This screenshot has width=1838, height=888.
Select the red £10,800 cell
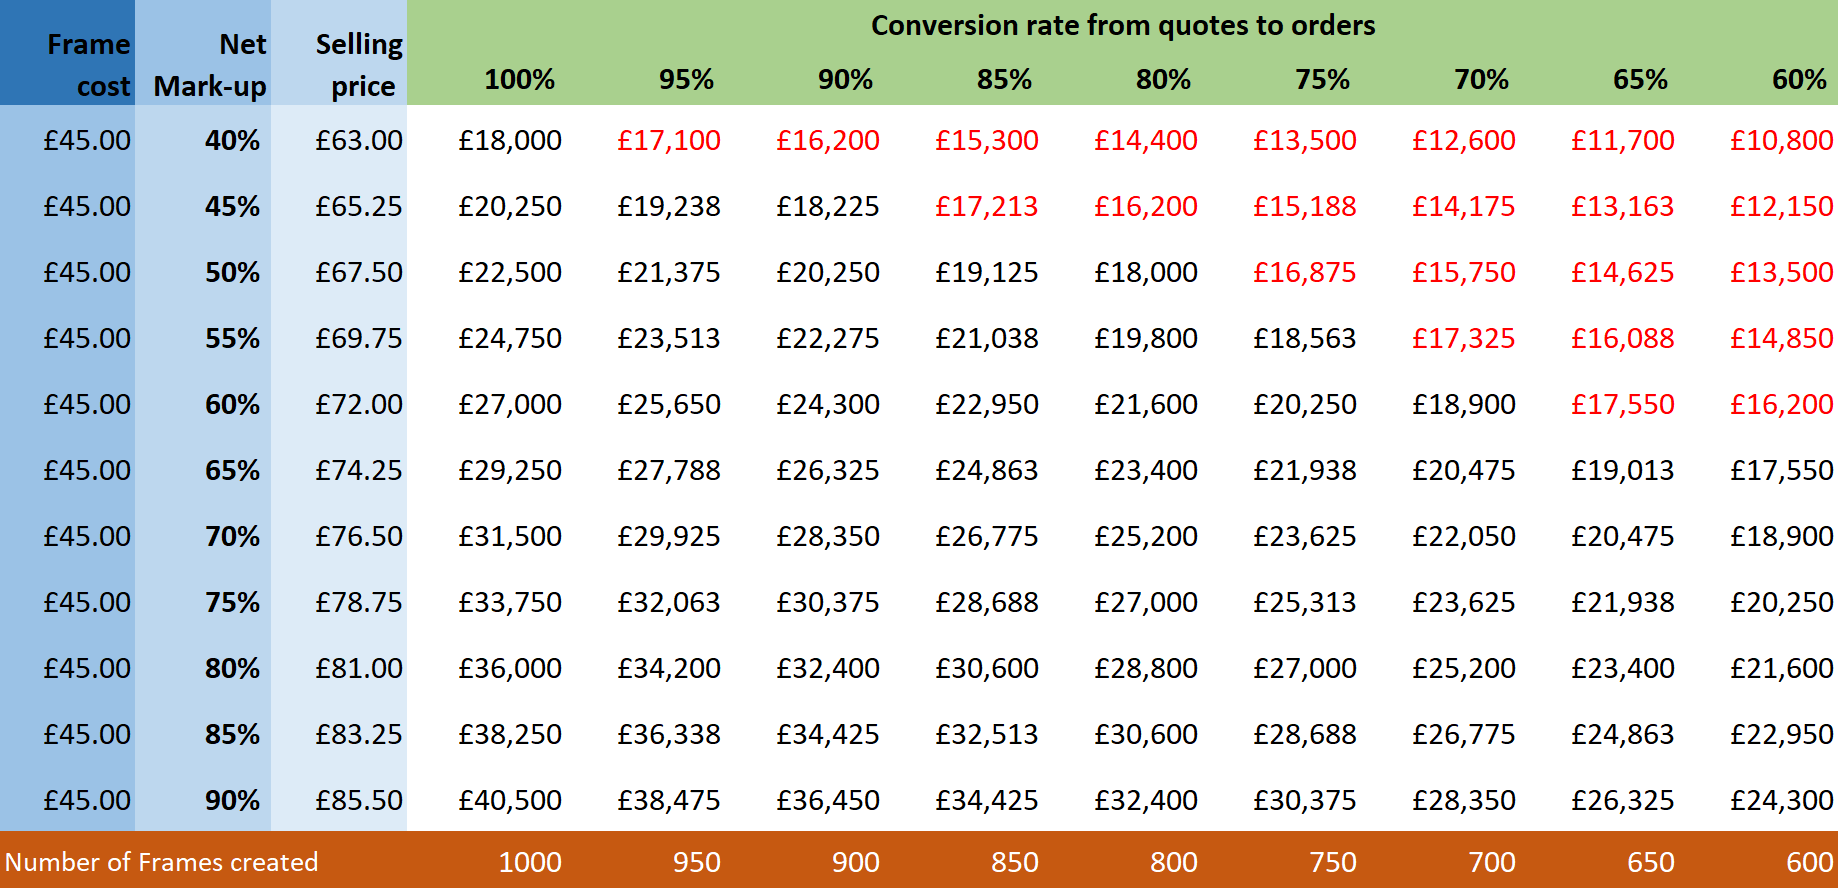coord(1782,140)
